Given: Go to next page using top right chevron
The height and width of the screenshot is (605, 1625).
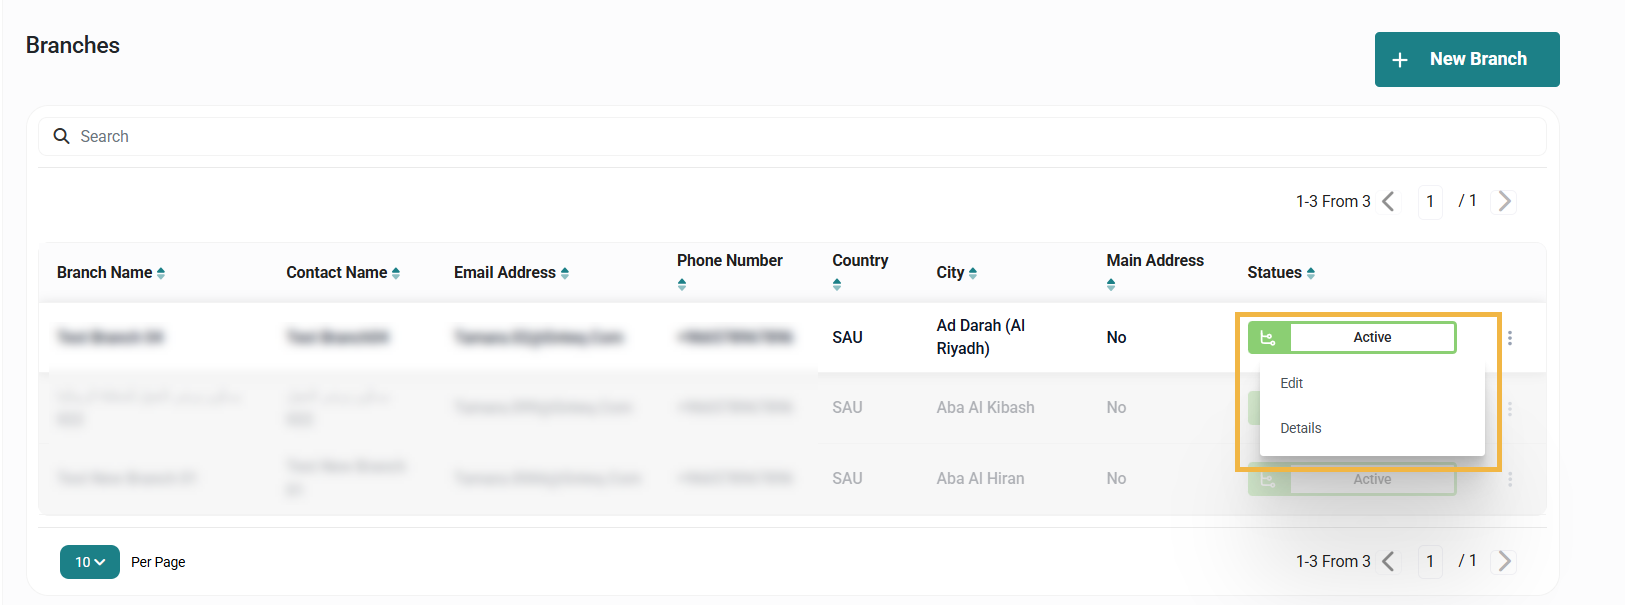Looking at the screenshot, I should coord(1504,201).
